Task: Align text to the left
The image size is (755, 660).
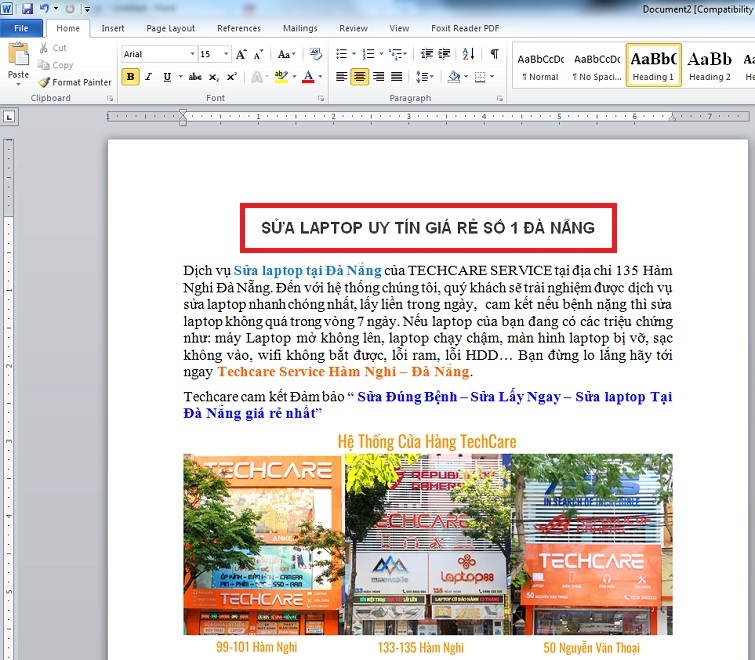Action: click(x=341, y=77)
